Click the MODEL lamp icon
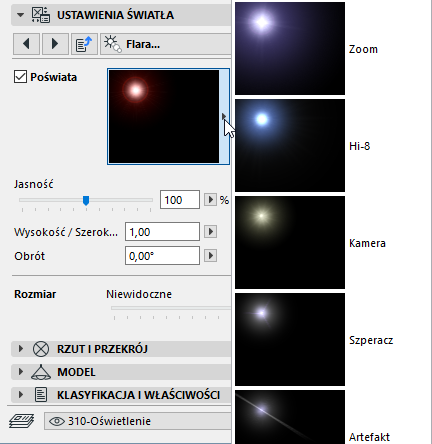The image size is (432, 444). 41,372
